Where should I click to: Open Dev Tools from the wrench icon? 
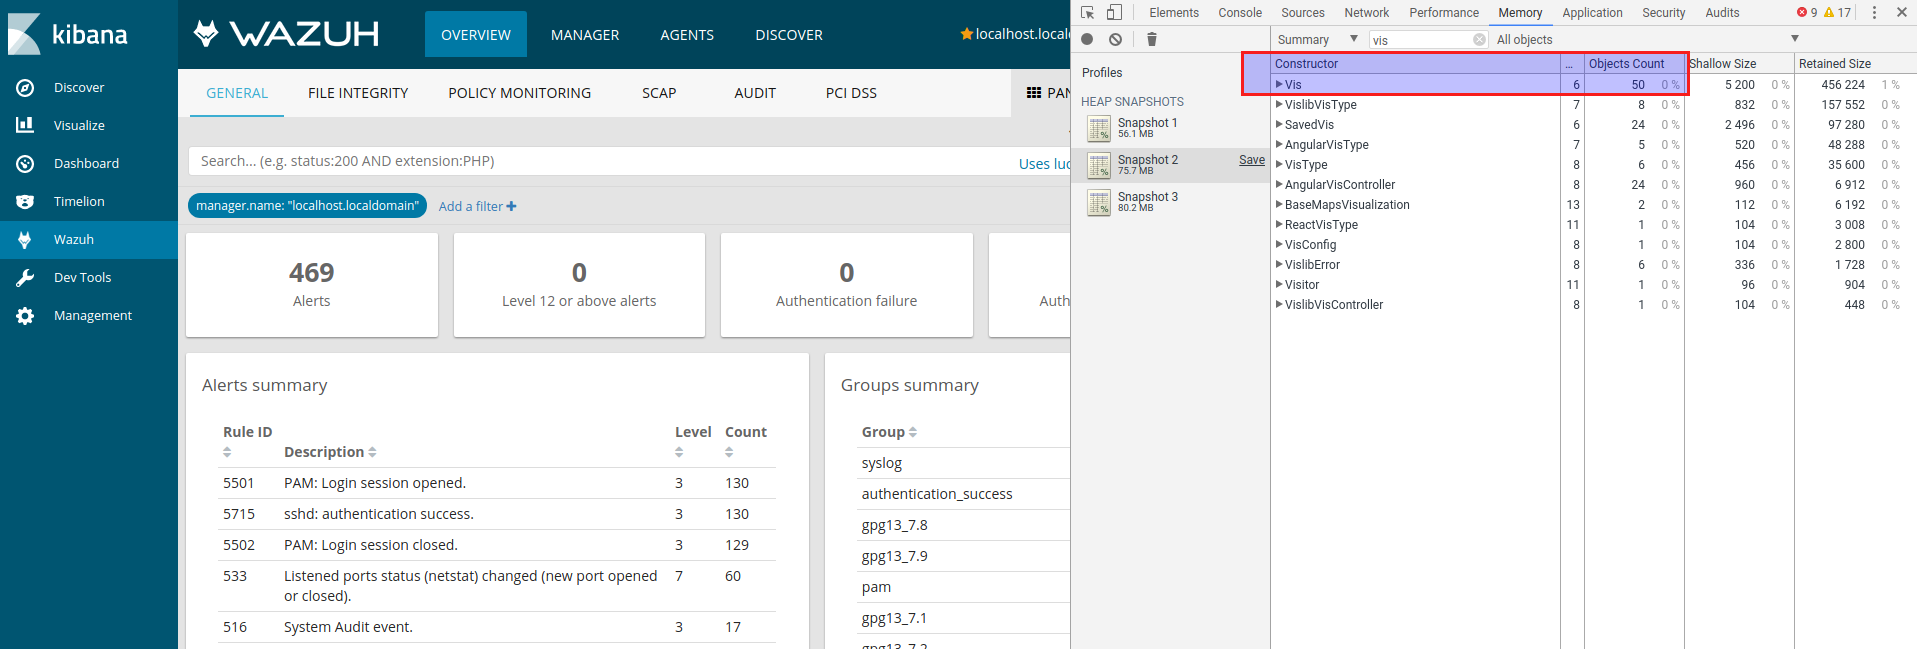point(25,277)
